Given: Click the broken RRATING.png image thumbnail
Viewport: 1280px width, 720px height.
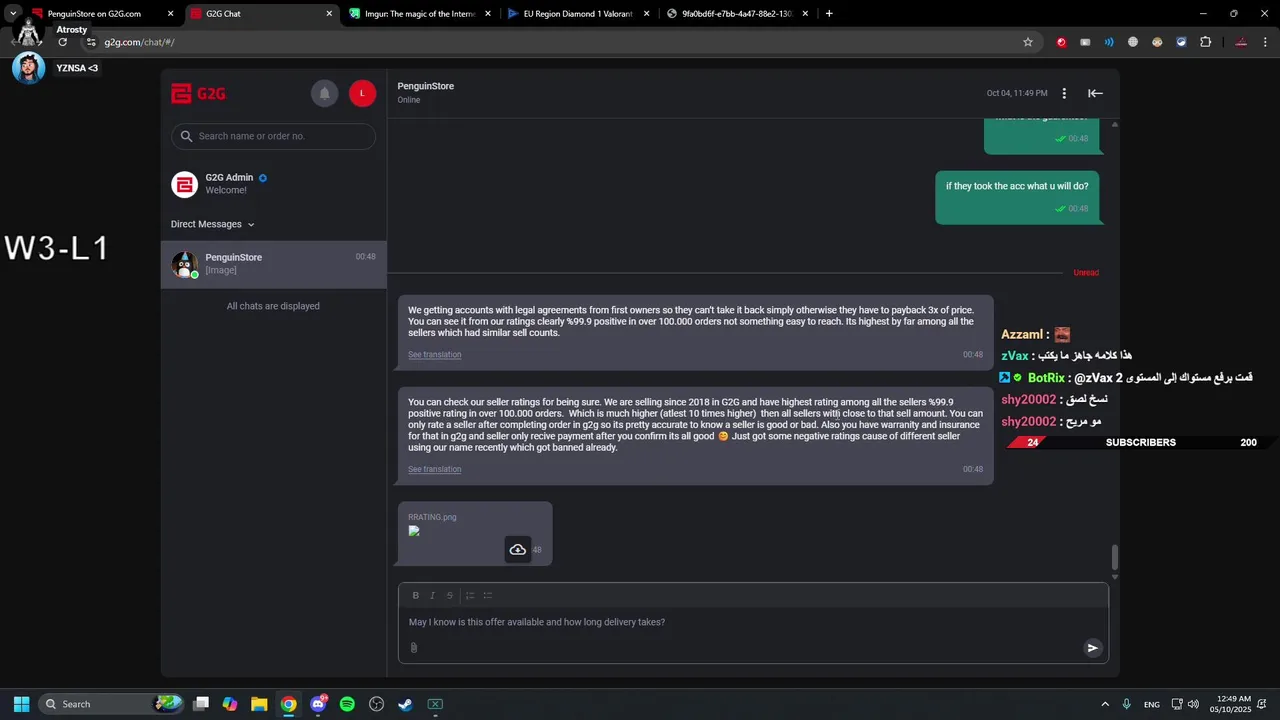Looking at the screenshot, I should pyautogui.click(x=414, y=531).
